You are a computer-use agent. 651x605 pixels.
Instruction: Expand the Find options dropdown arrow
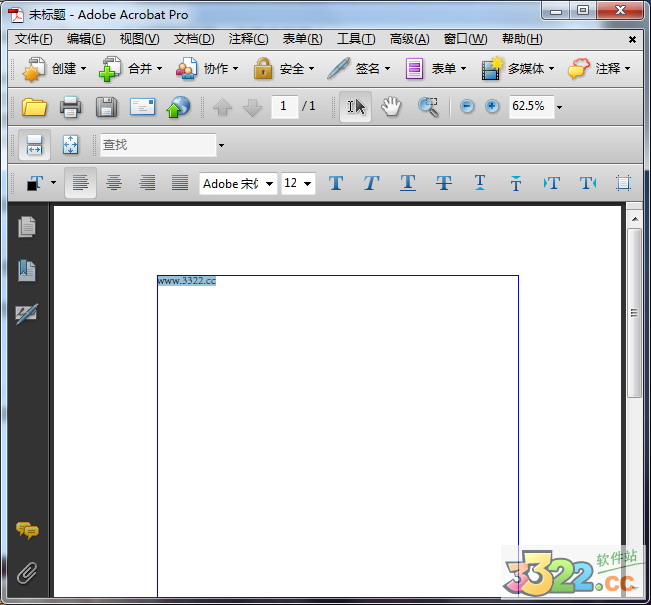click(221, 145)
